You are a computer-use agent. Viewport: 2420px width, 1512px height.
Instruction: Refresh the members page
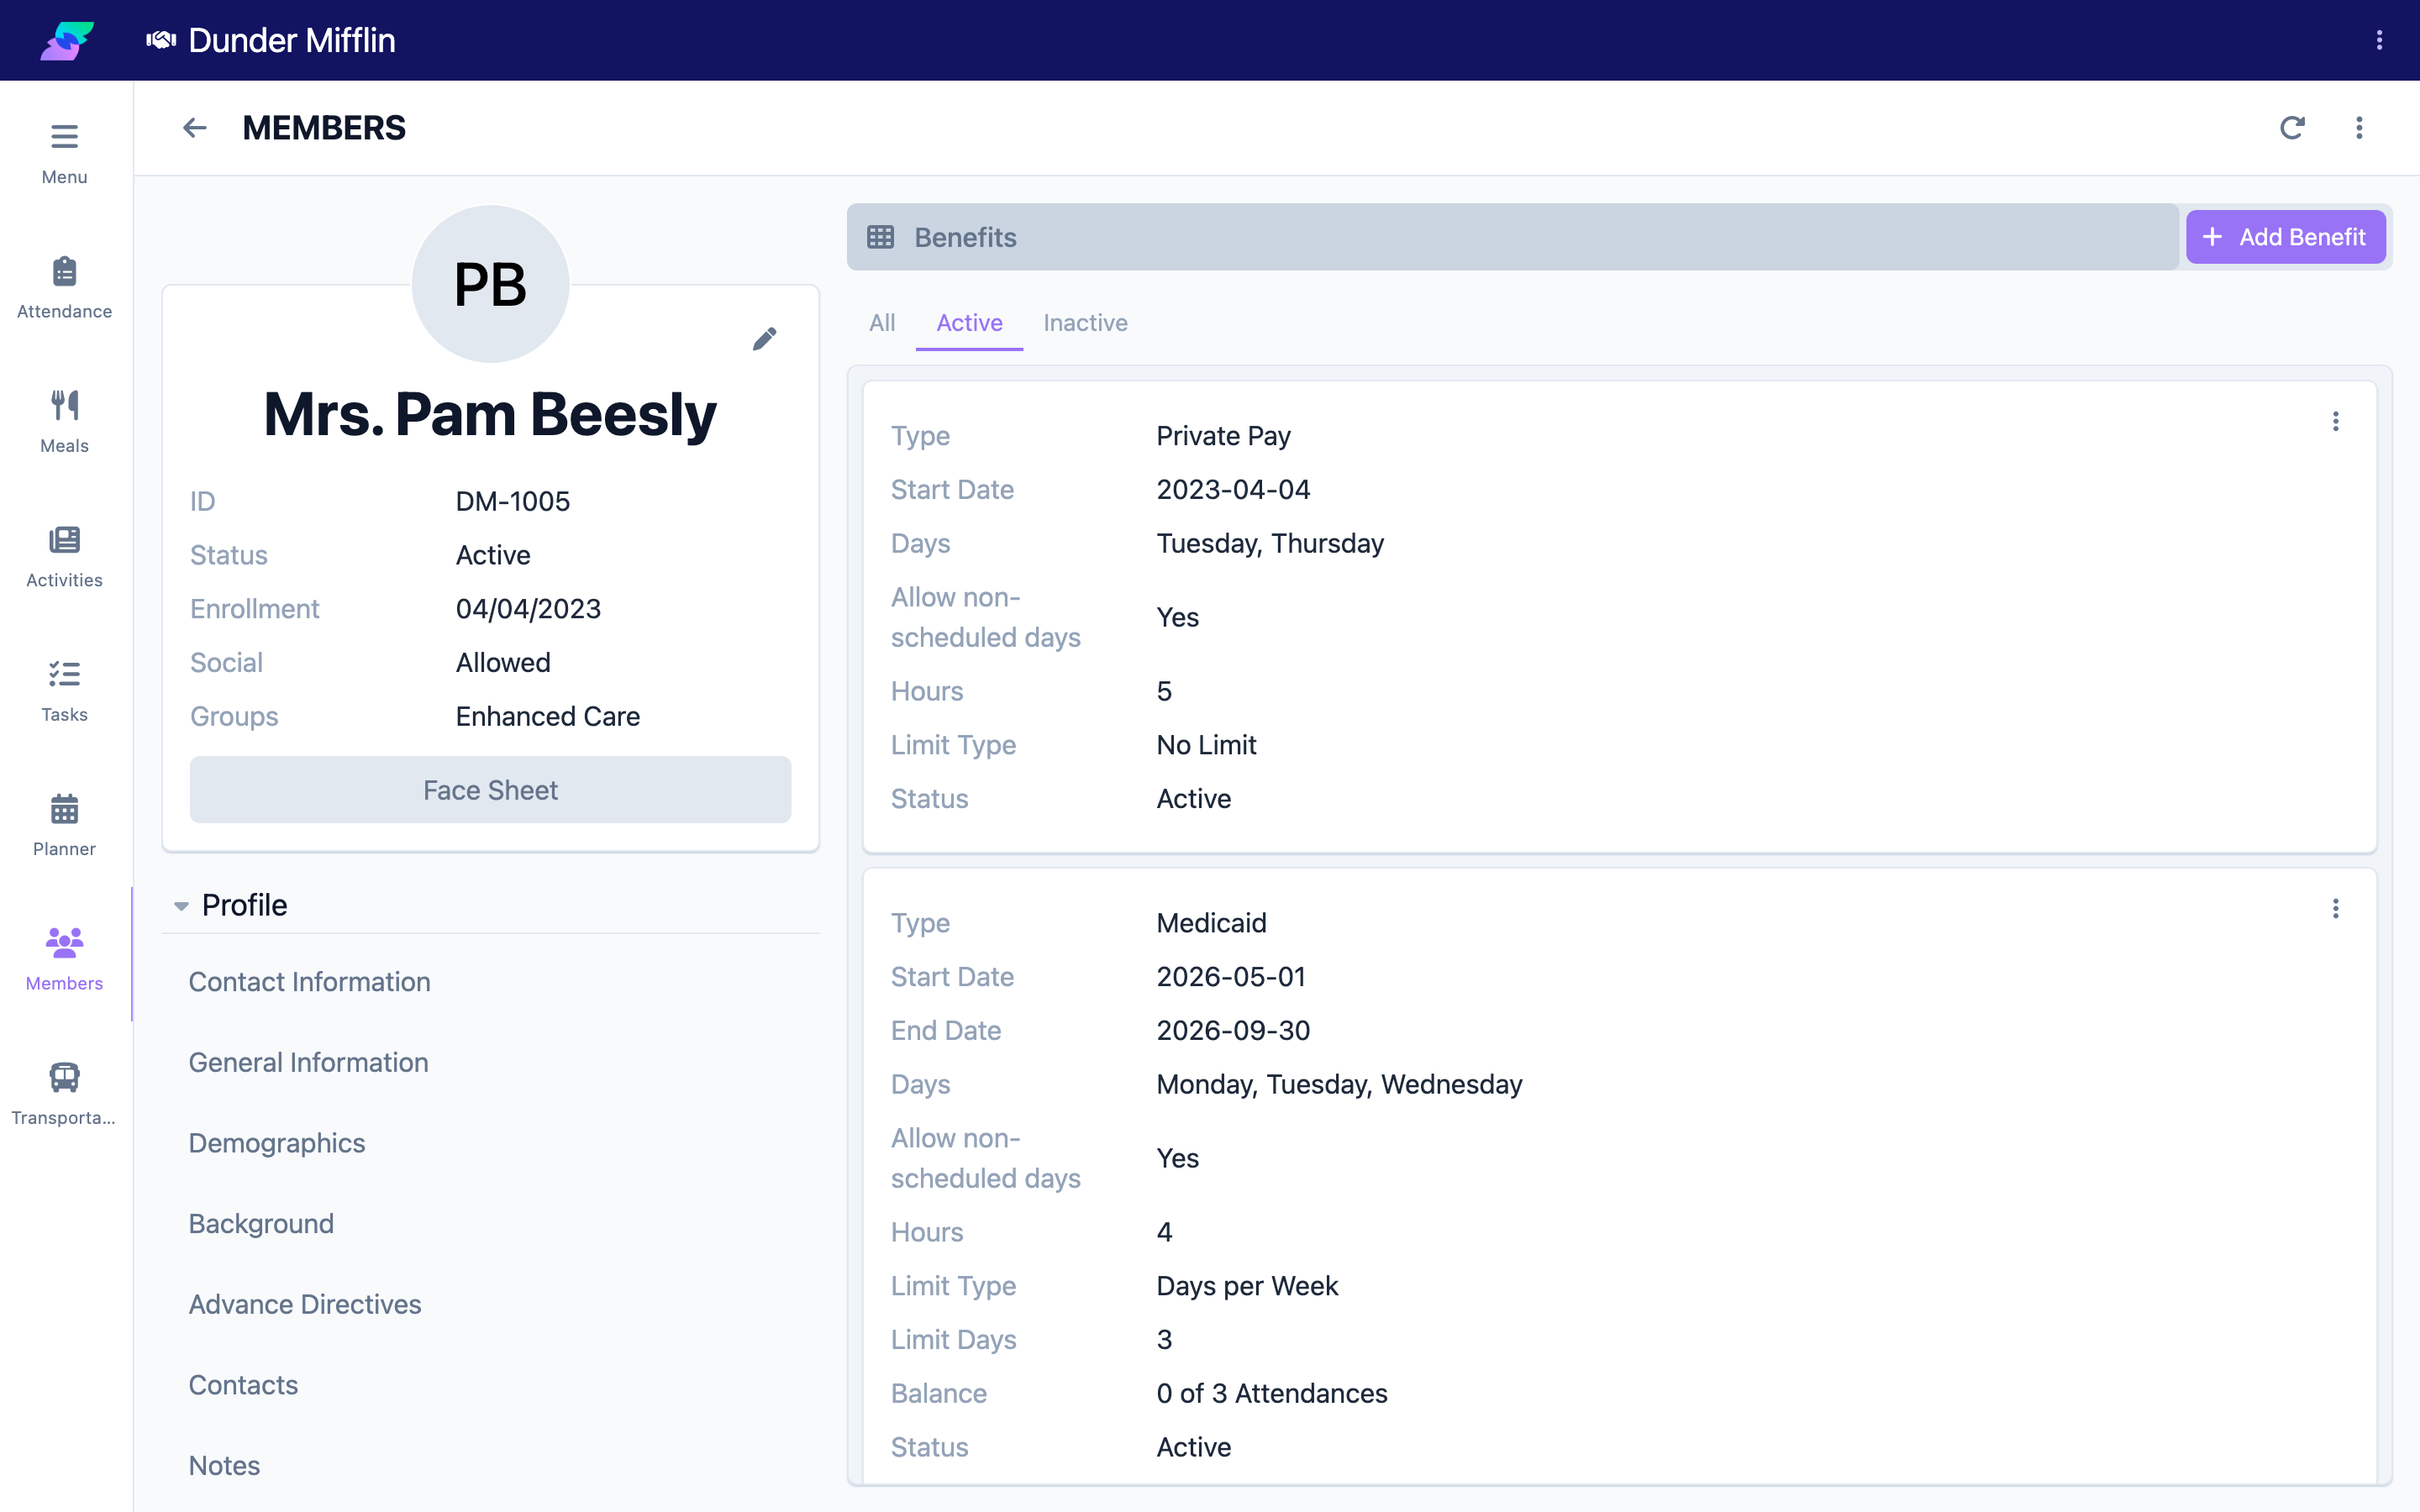(x=2292, y=128)
